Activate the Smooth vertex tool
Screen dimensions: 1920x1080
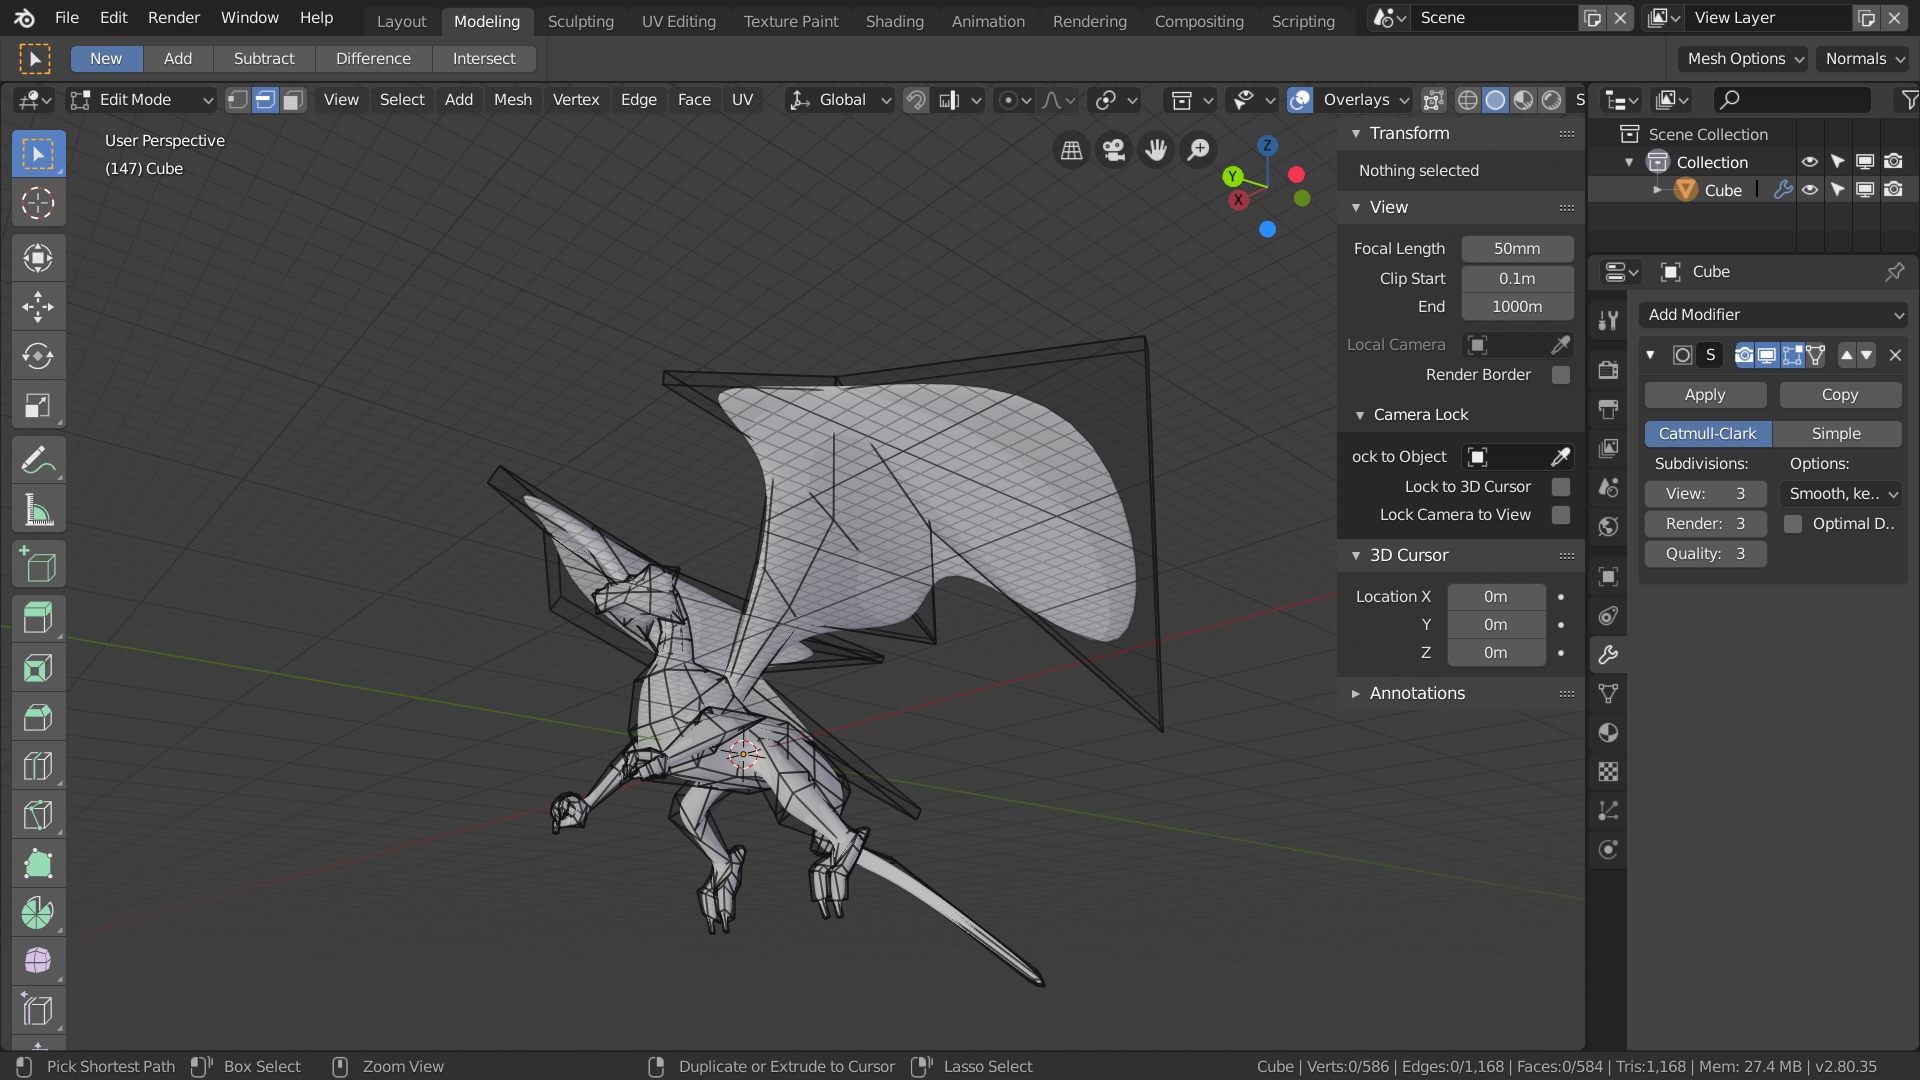(38, 961)
